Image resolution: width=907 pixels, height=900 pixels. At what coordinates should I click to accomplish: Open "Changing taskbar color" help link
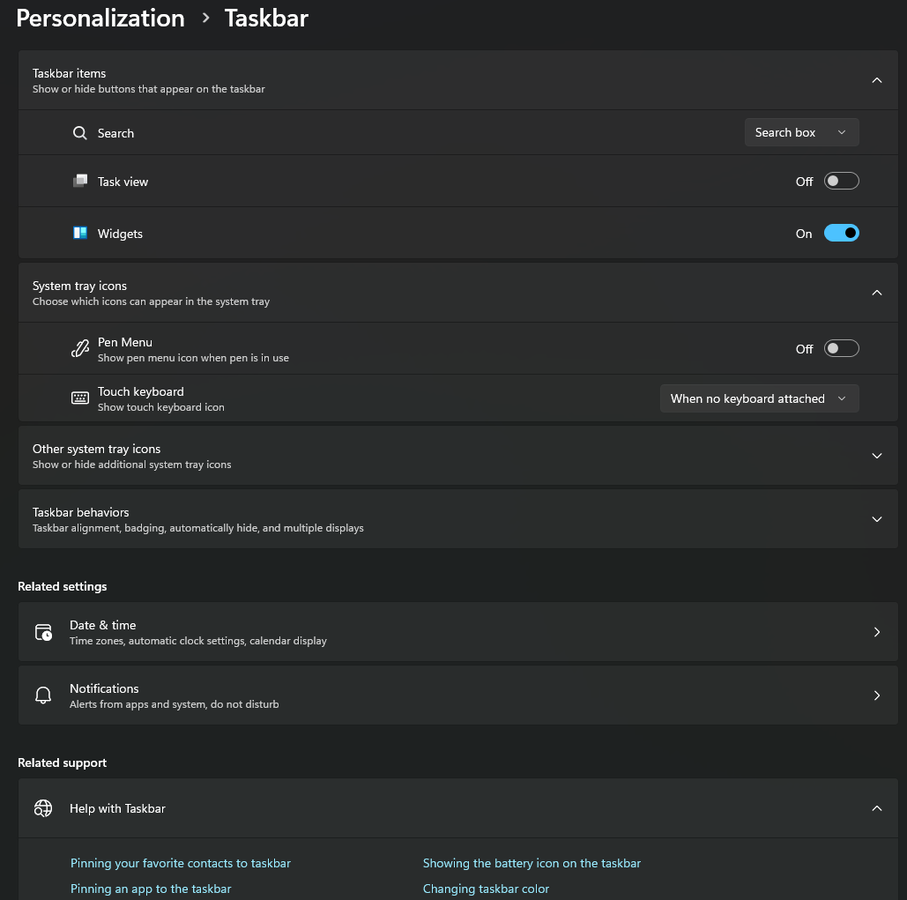tap(486, 888)
